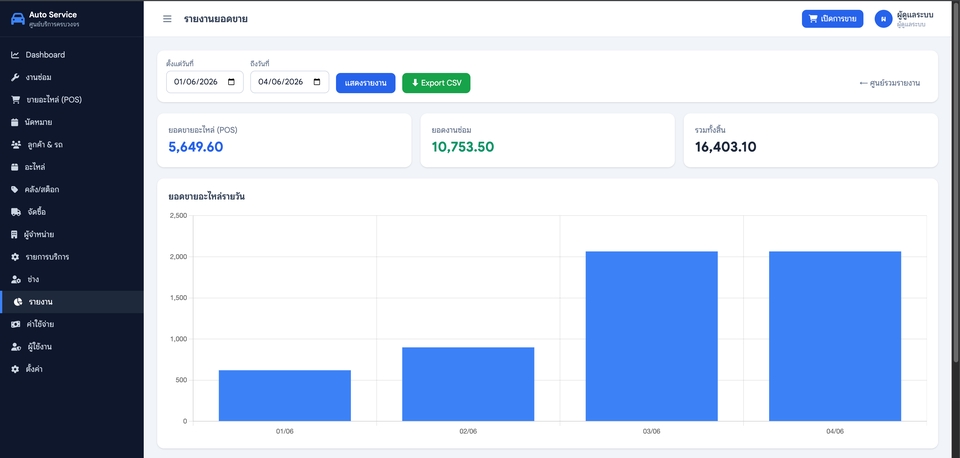Click the truck icon for จัดซื้อ
Viewport: 960px width, 458px height.
(16, 212)
